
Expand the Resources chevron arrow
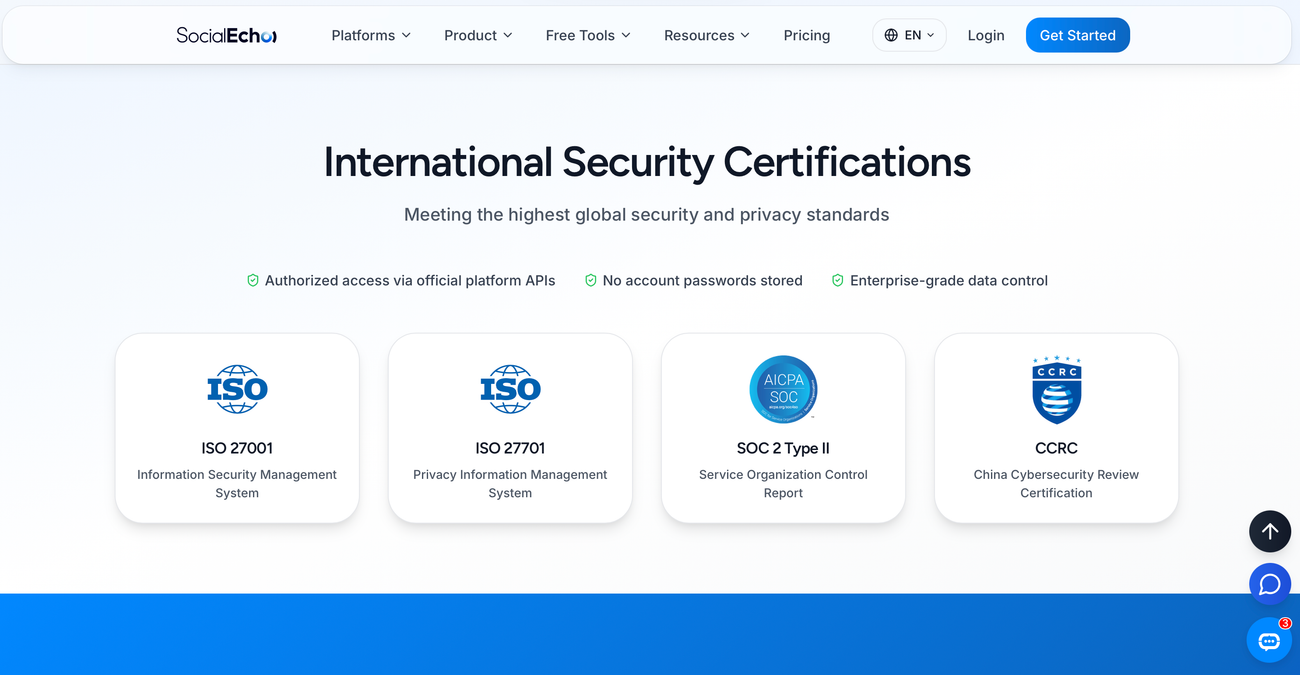coord(745,35)
